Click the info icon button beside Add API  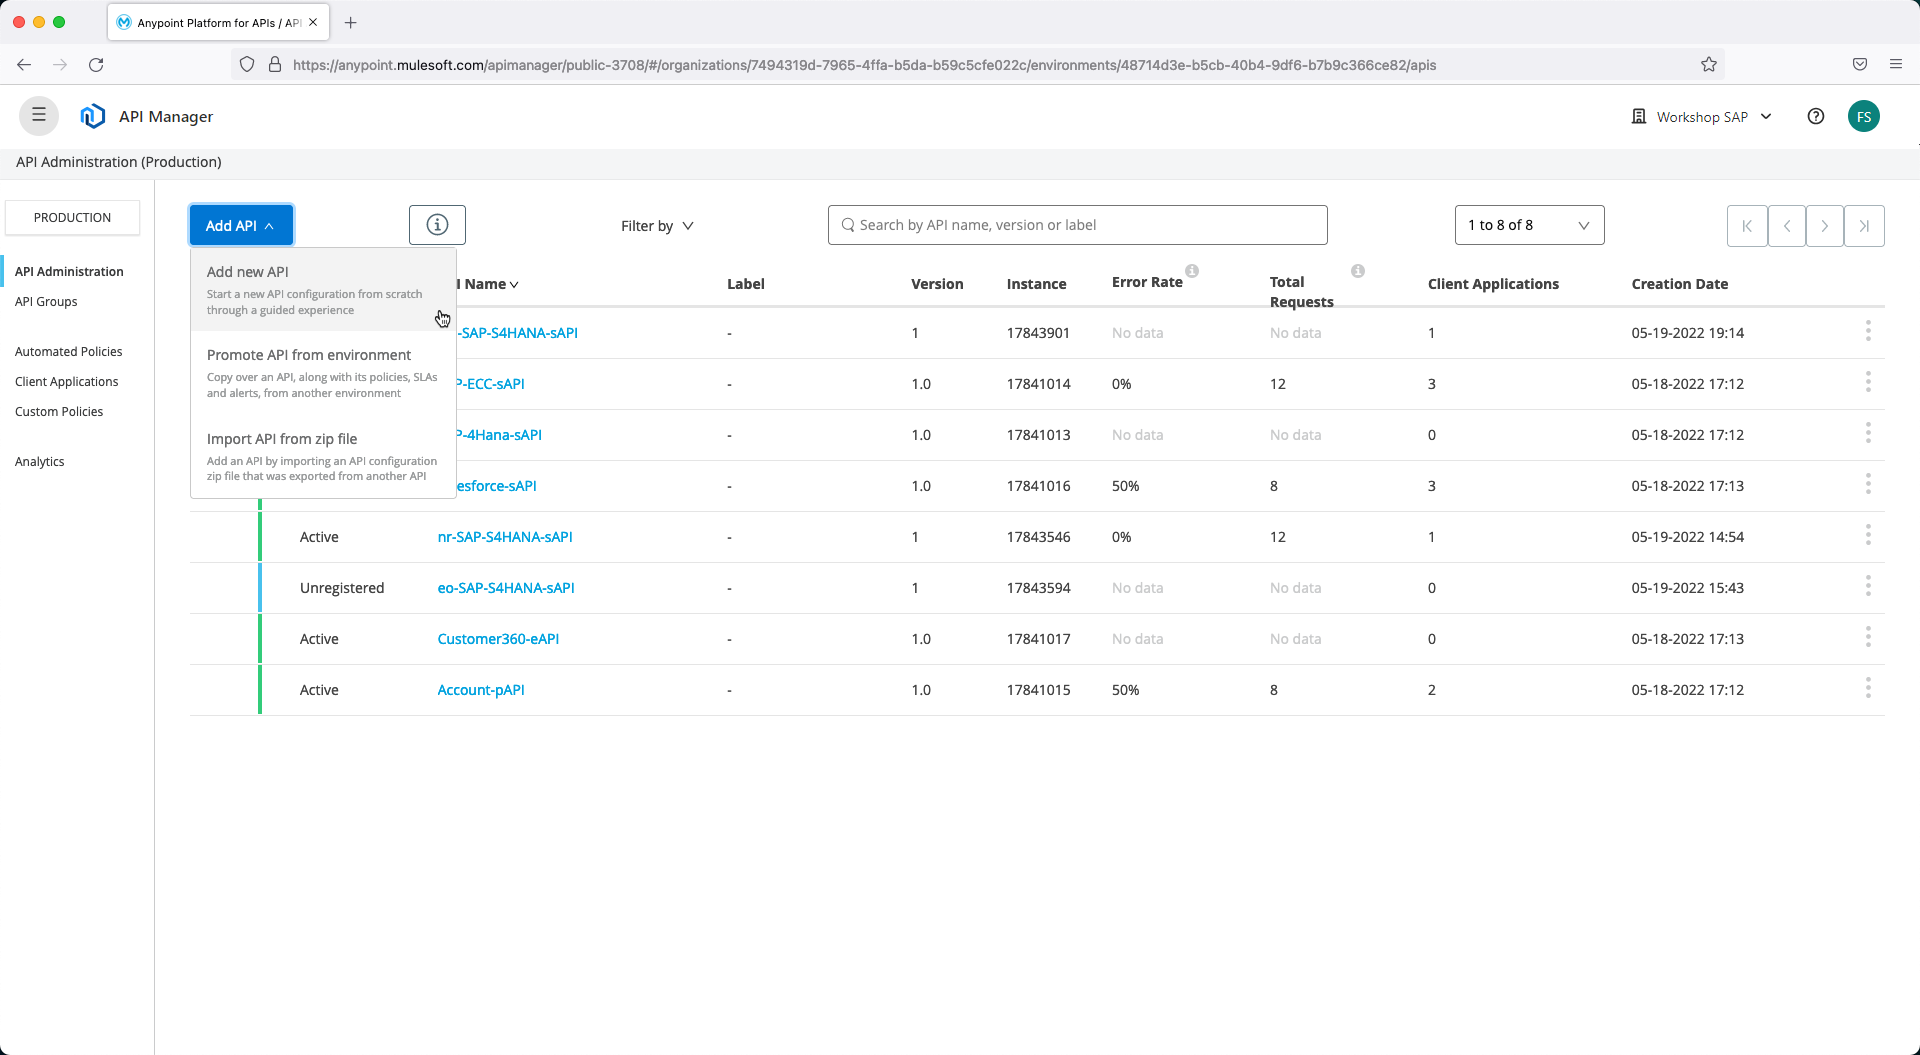[x=437, y=225]
